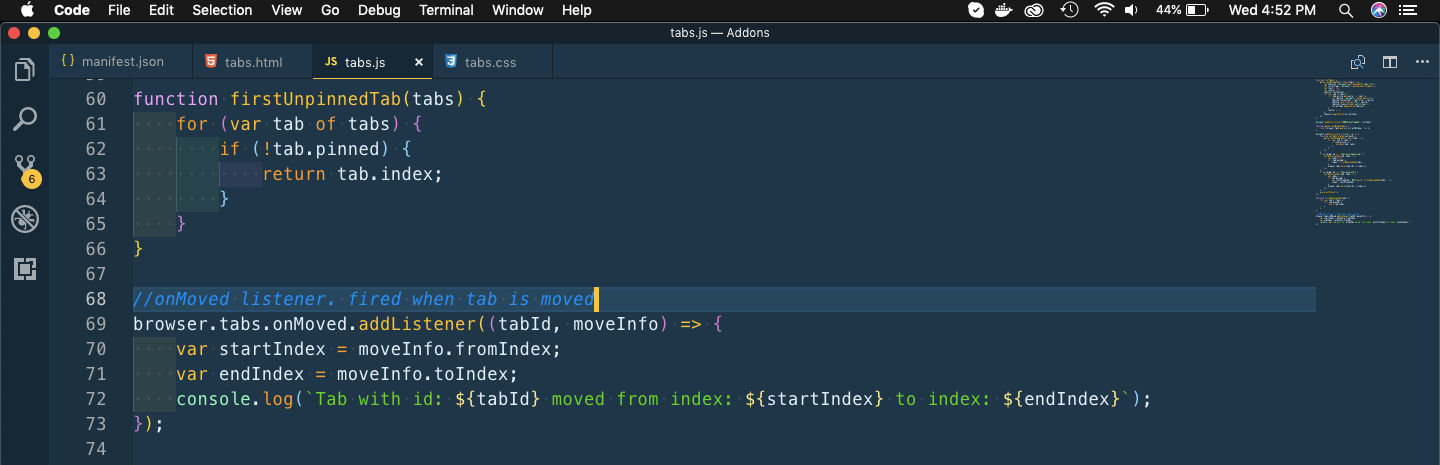1440x465 pixels.
Task: Click line number 68 in the gutter
Action: click(96, 299)
